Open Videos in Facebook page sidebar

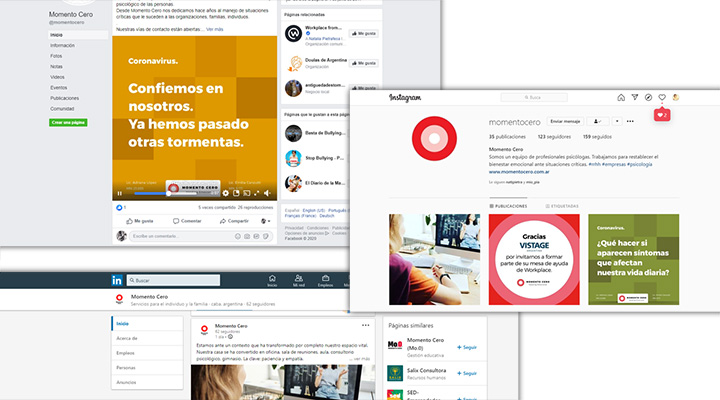pyautogui.click(x=57, y=77)
